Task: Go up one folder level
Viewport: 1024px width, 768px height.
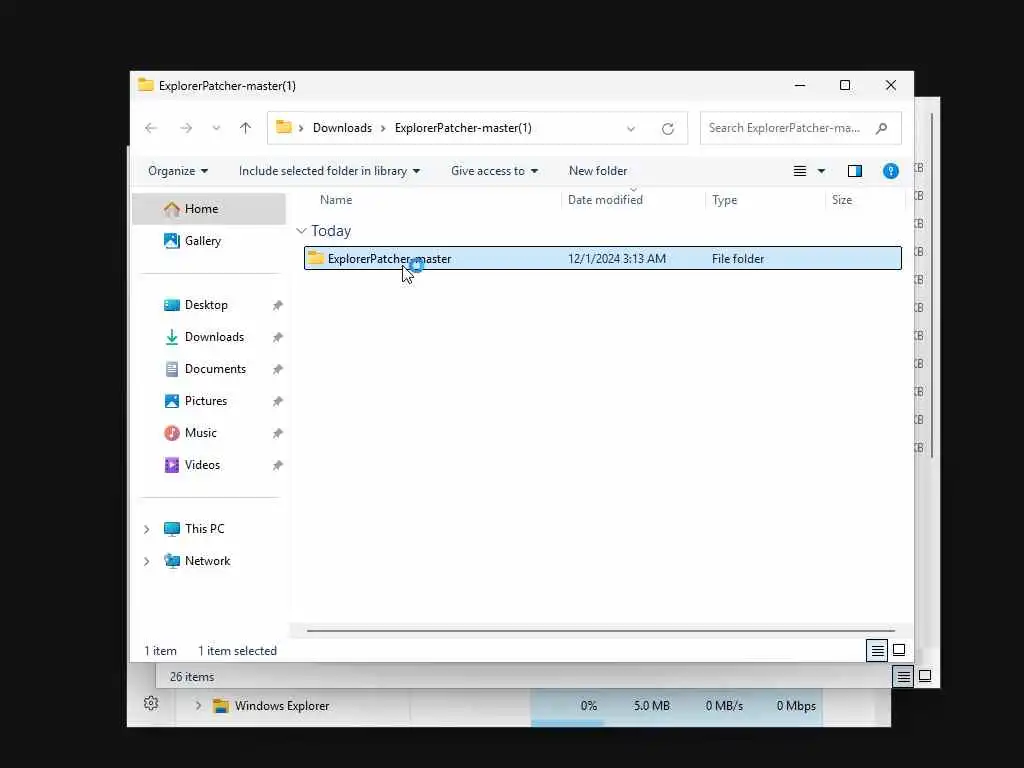Action: [x=246, y=128]
